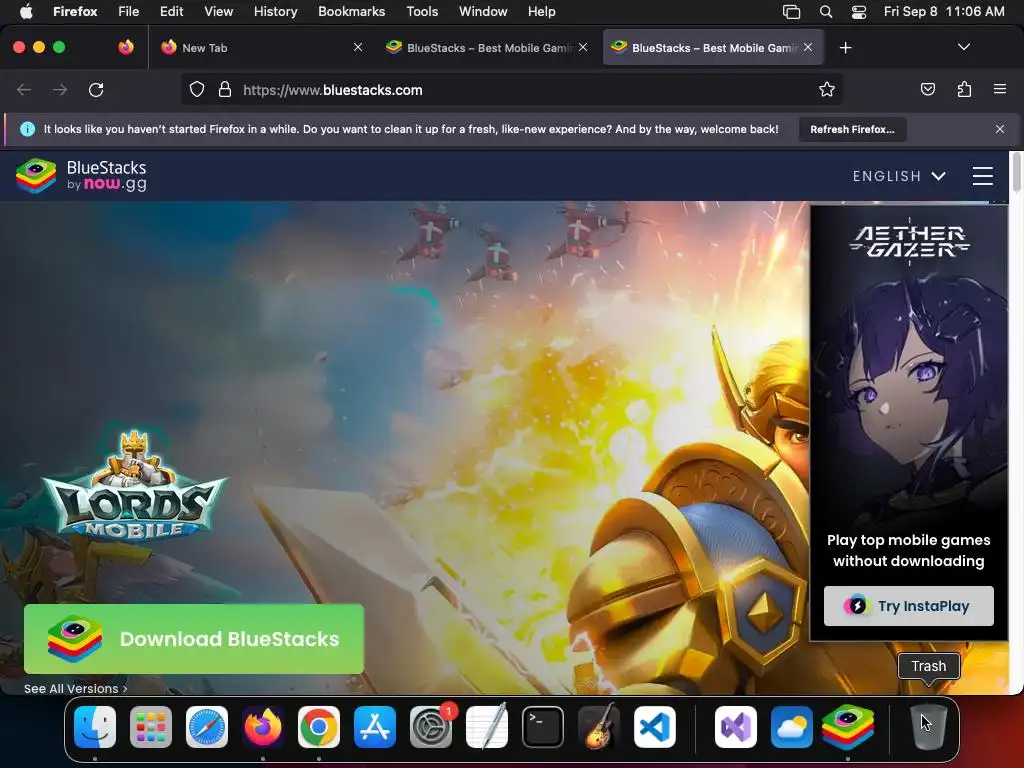Image resolution: width=1024 pixels, height=768 pixels.
Task: Launch Terminal from the dock
Action: click(x=543, y=727)
